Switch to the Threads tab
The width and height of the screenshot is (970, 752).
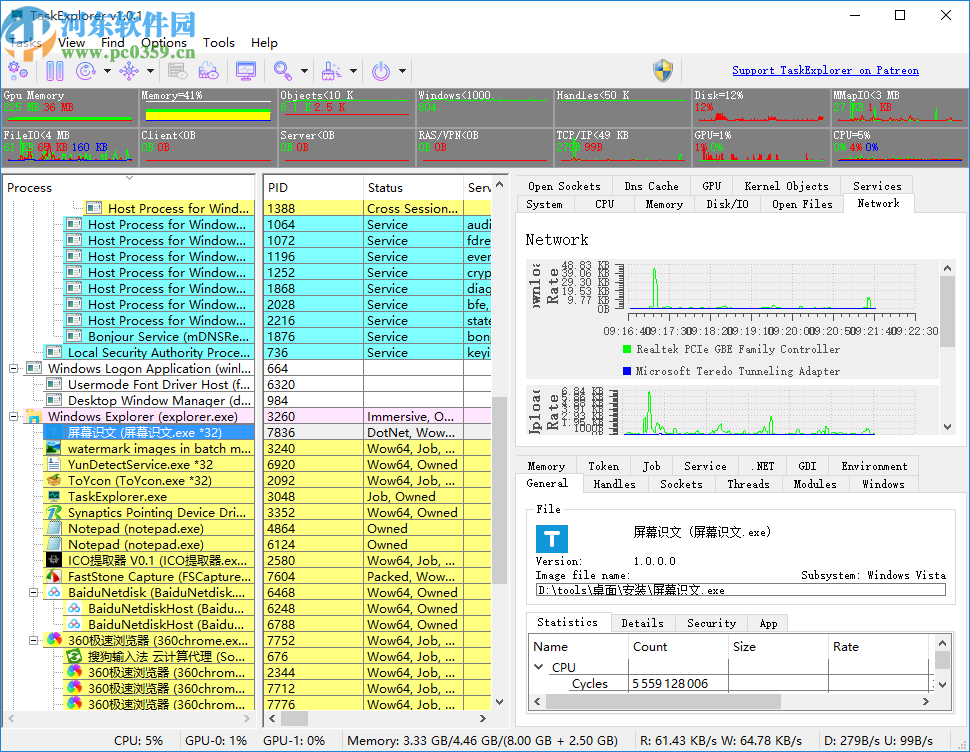(x=748, y=484)
